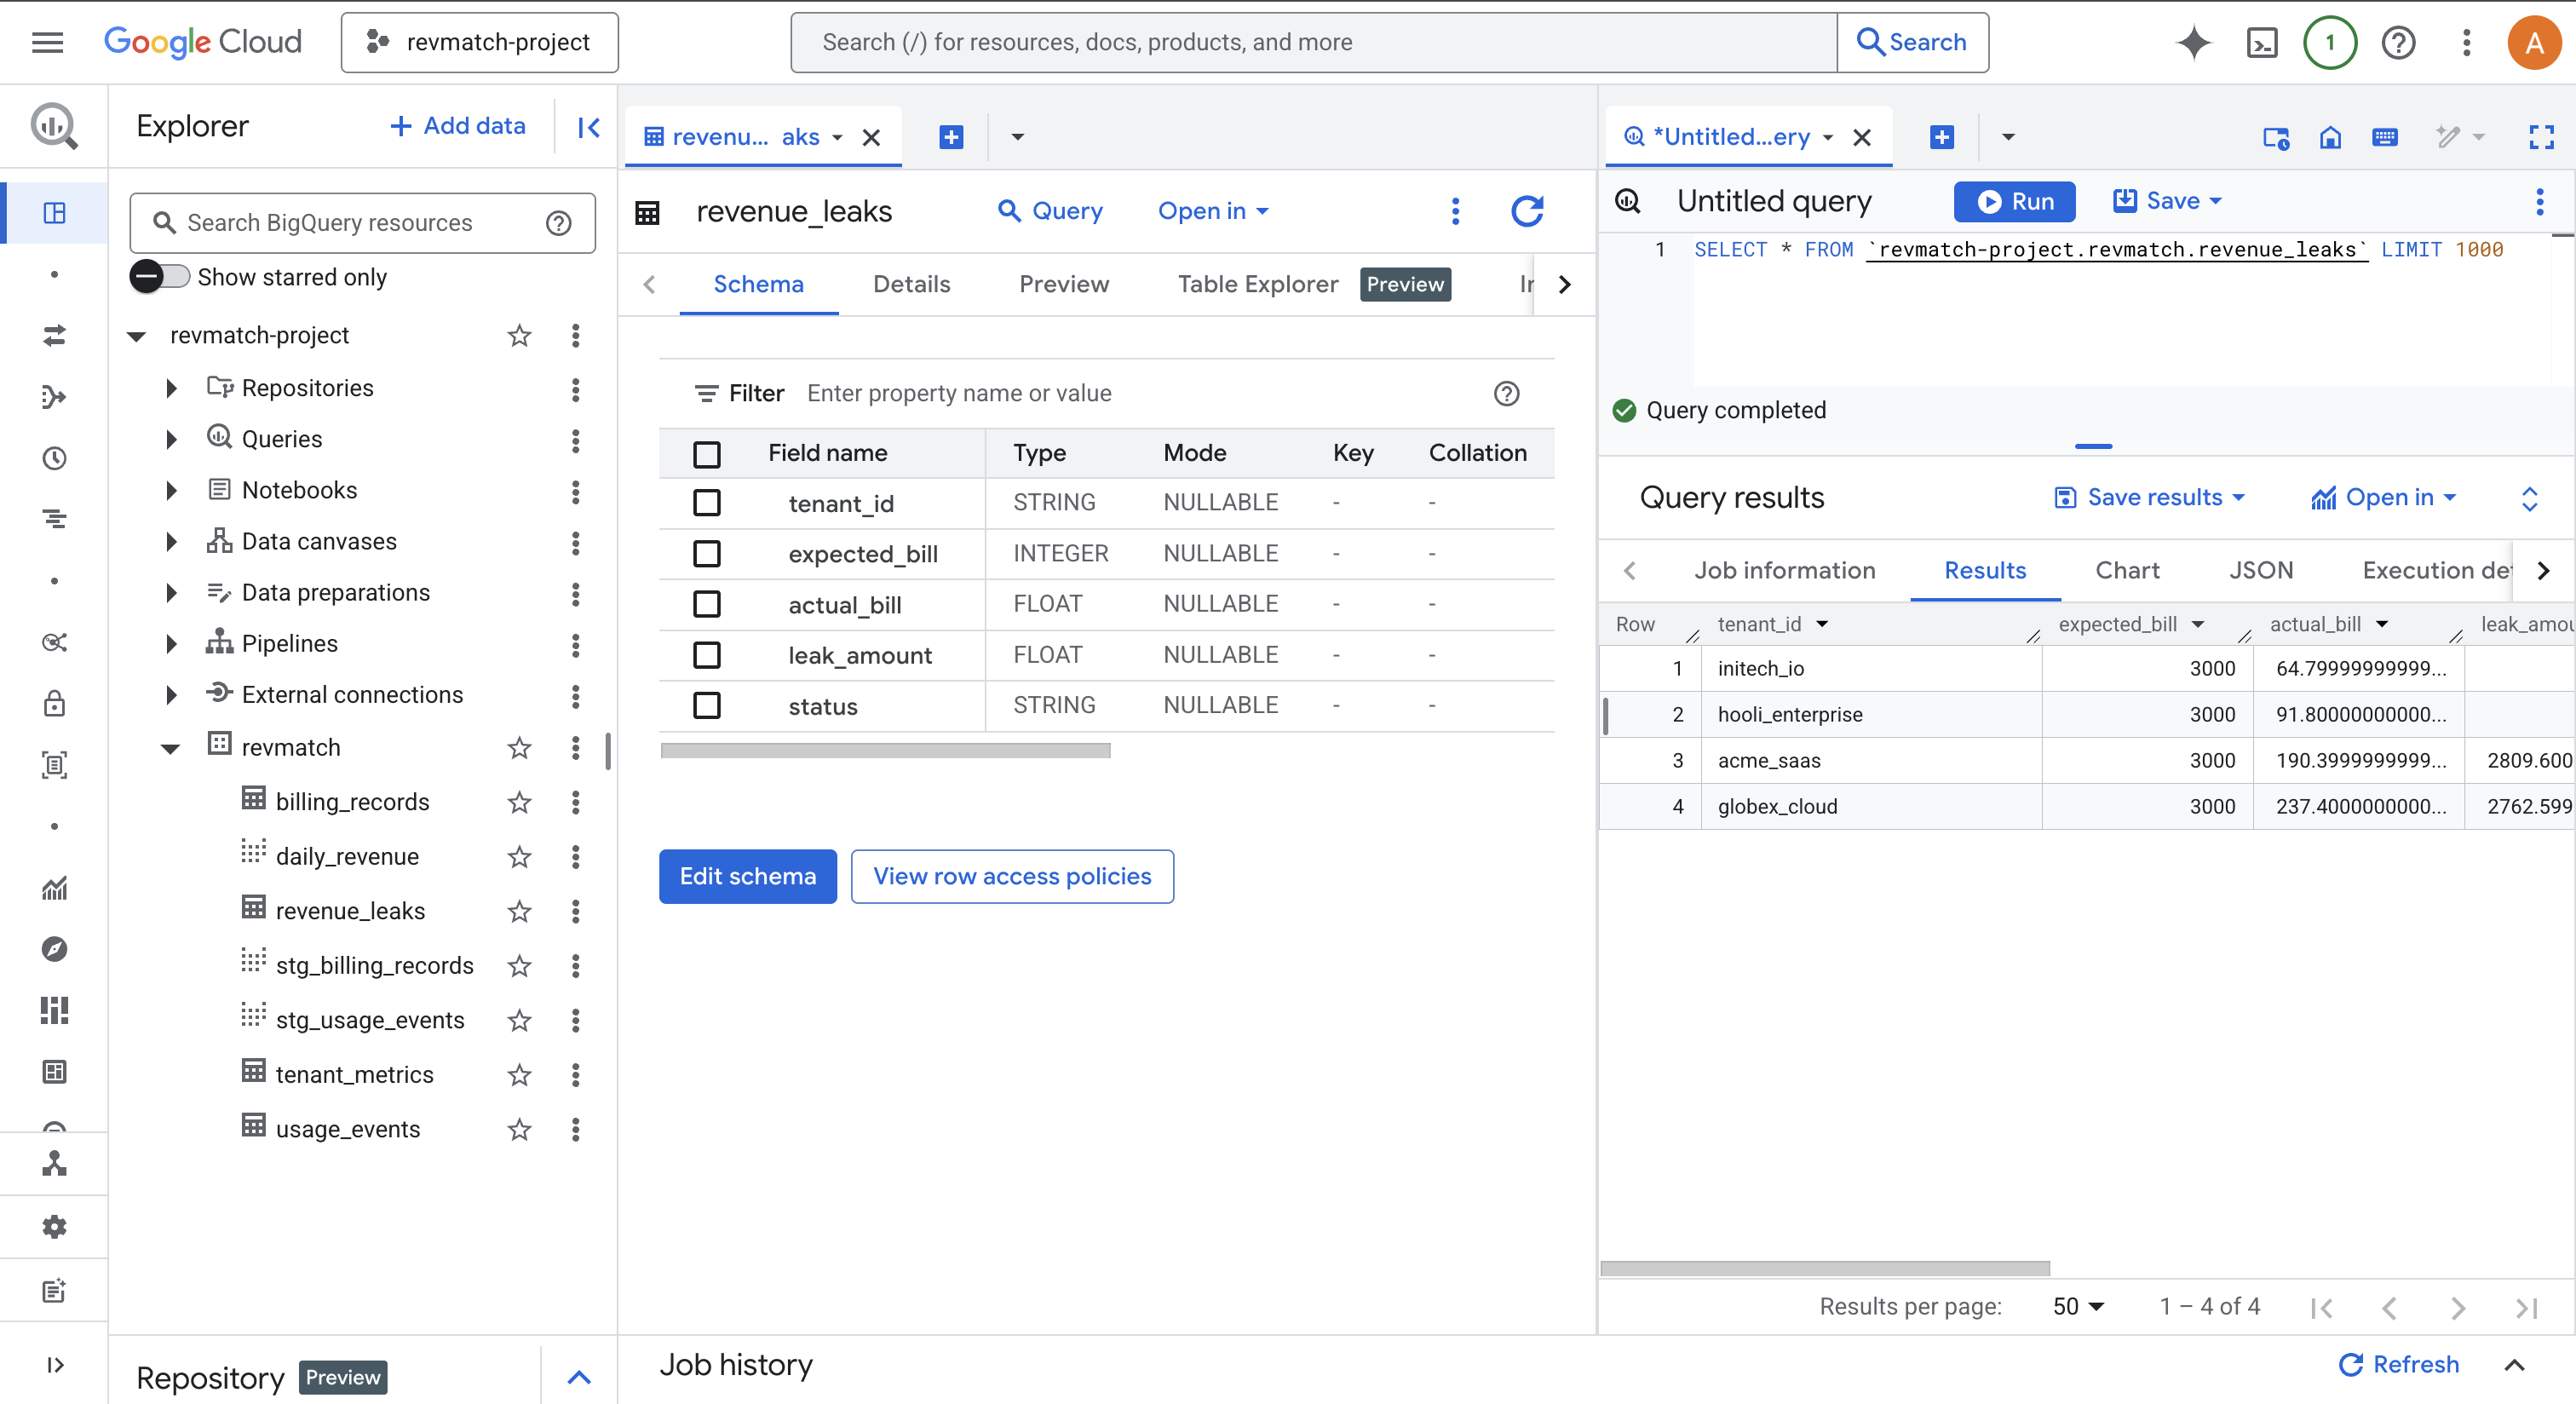Open actions menu for revmatch dataset
This screenshot has width=2576, height=1404.
[575, 748]
